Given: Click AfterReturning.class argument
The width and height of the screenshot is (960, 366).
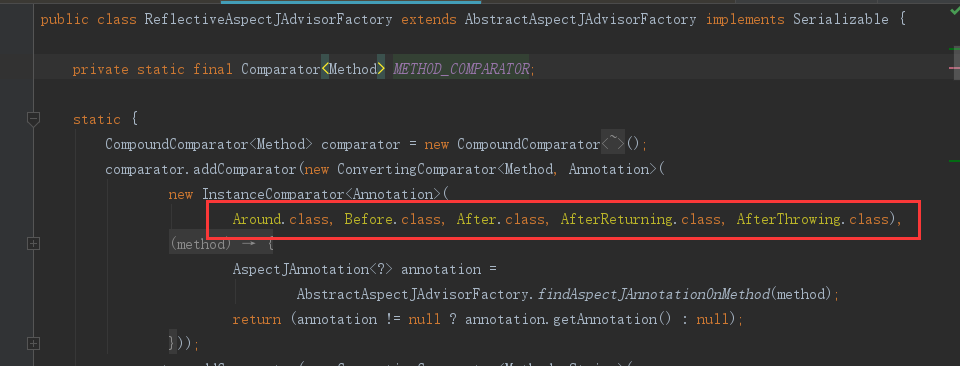Looking at the screenshot, I should pos(640,219).
